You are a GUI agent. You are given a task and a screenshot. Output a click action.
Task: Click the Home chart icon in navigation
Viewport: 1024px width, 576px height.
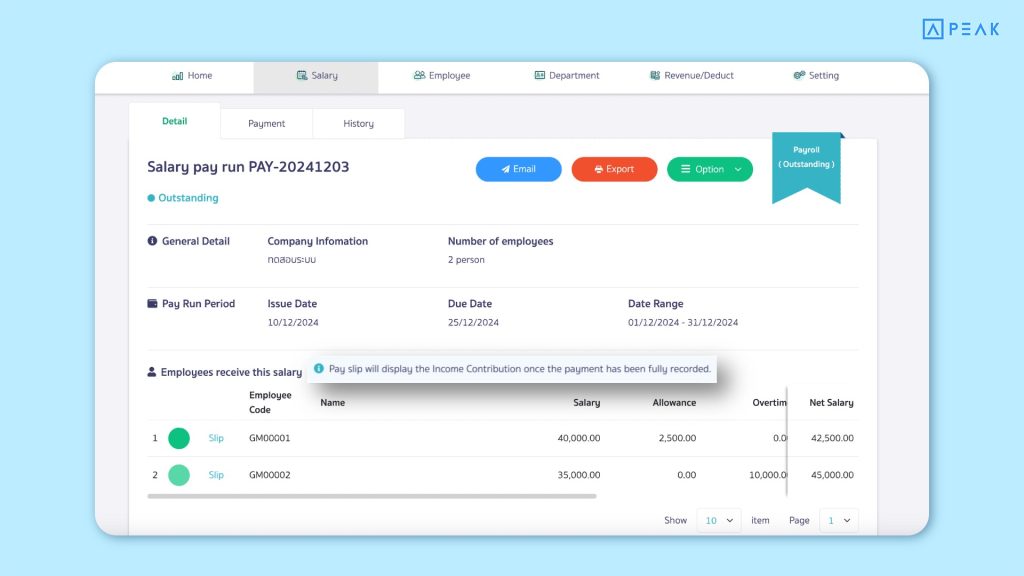point(177,76)
